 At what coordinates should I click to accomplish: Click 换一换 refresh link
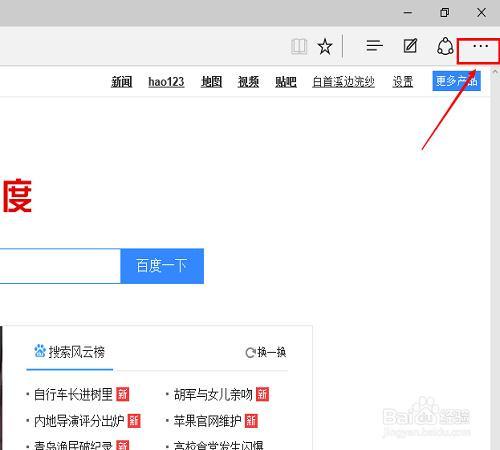pyautogui.click(x=266, y=352)
